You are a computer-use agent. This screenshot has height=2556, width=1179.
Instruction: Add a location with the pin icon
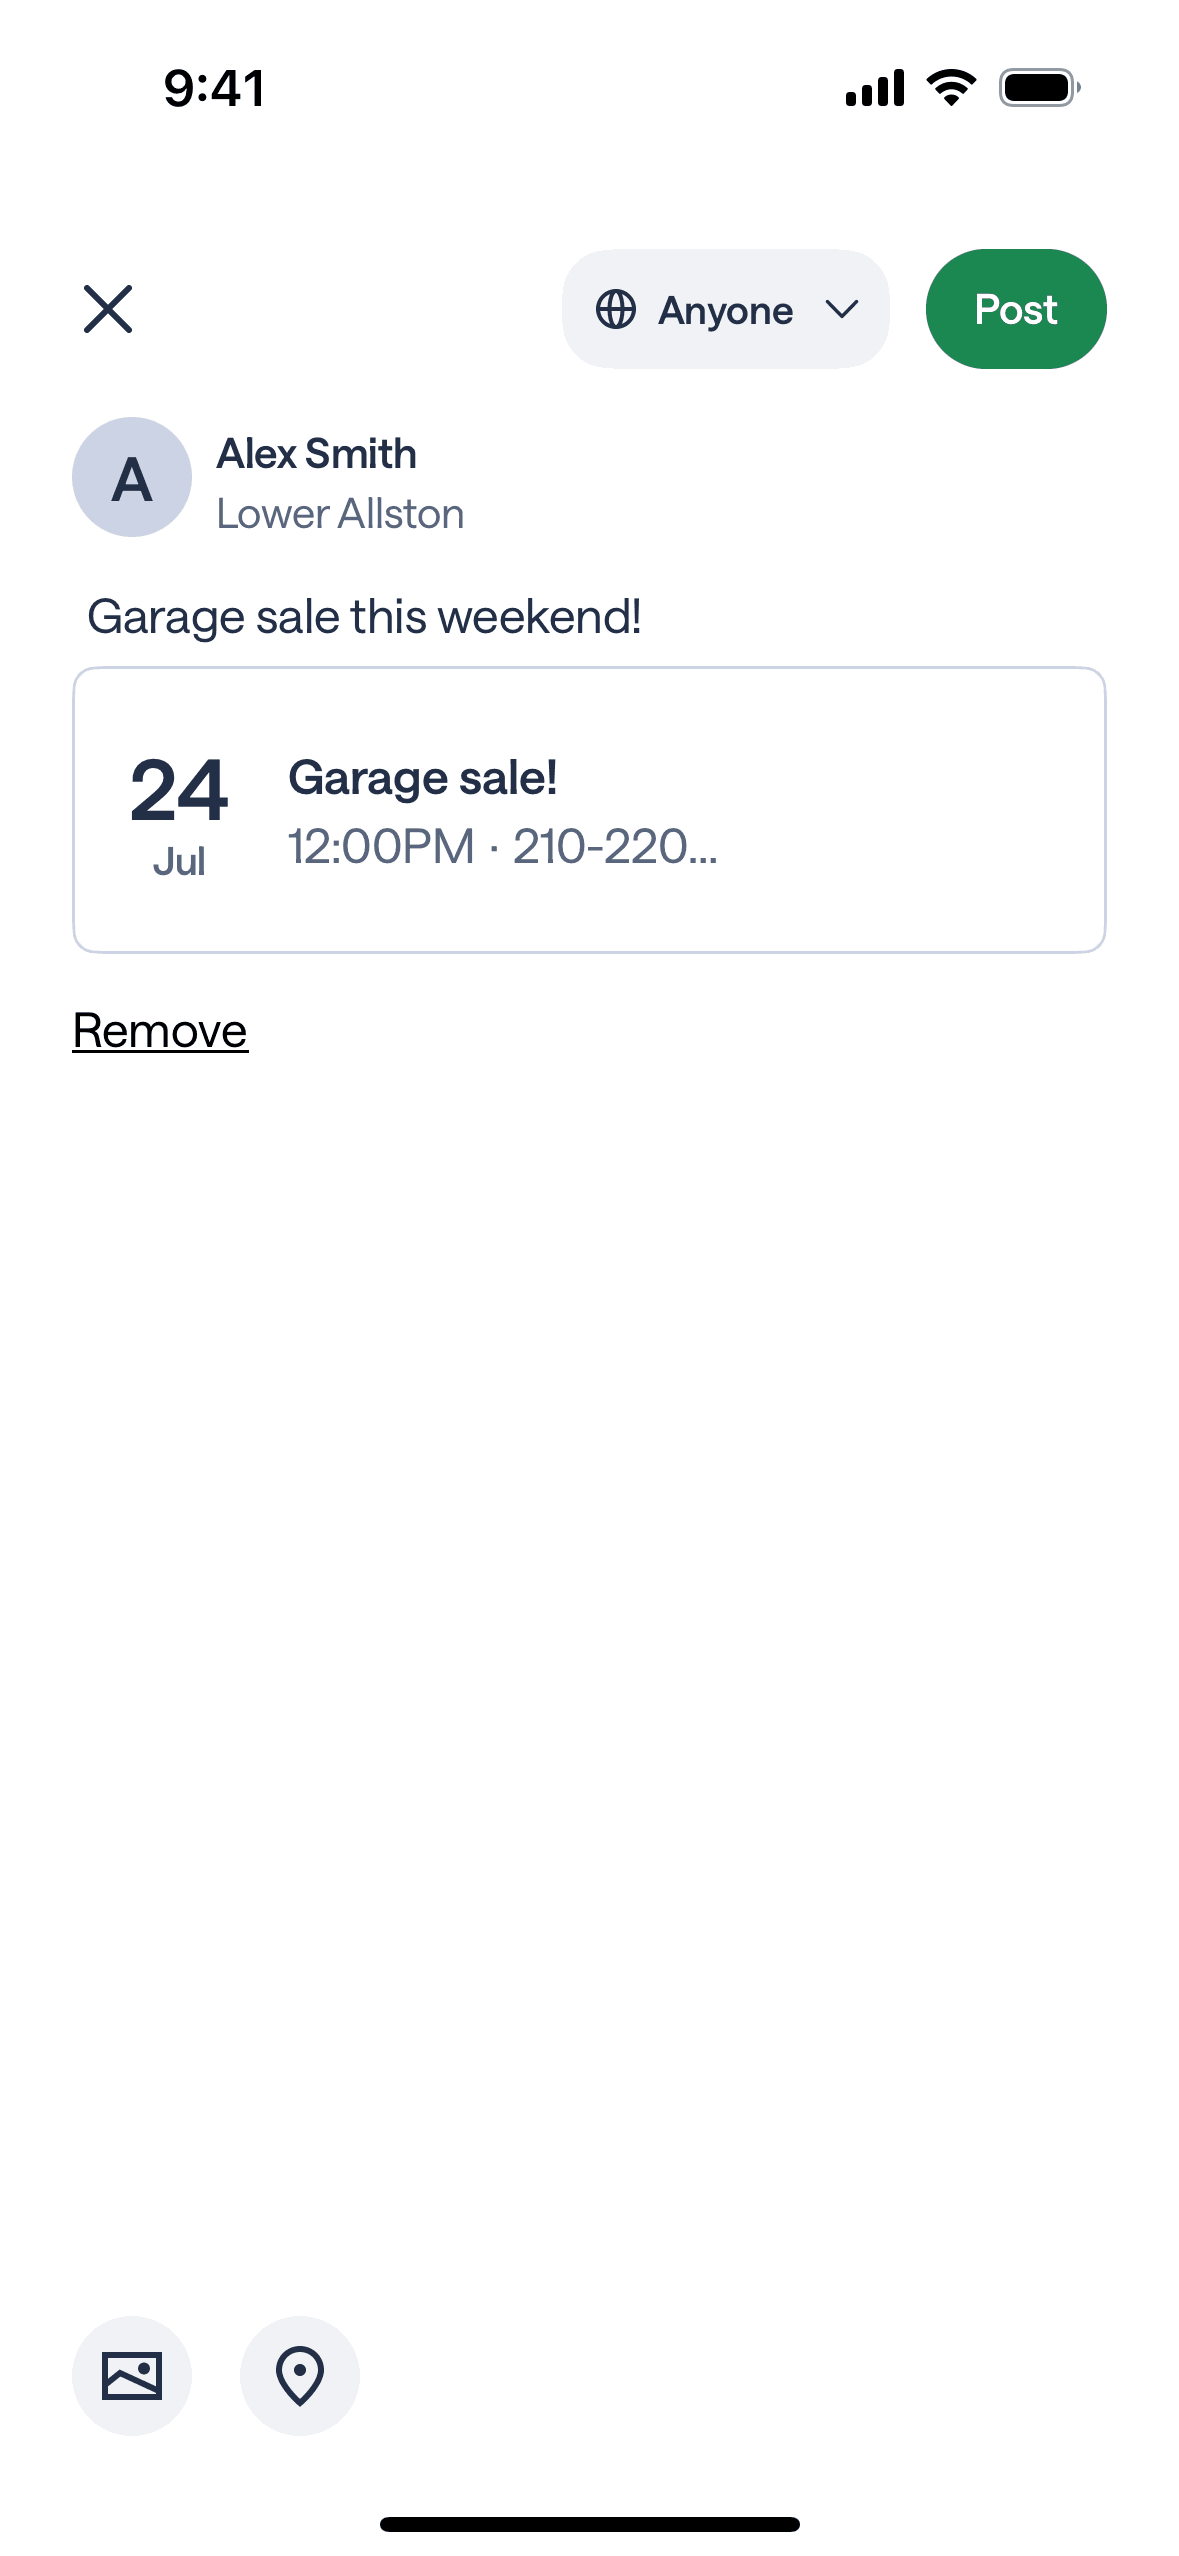[x=300, y=2375]
